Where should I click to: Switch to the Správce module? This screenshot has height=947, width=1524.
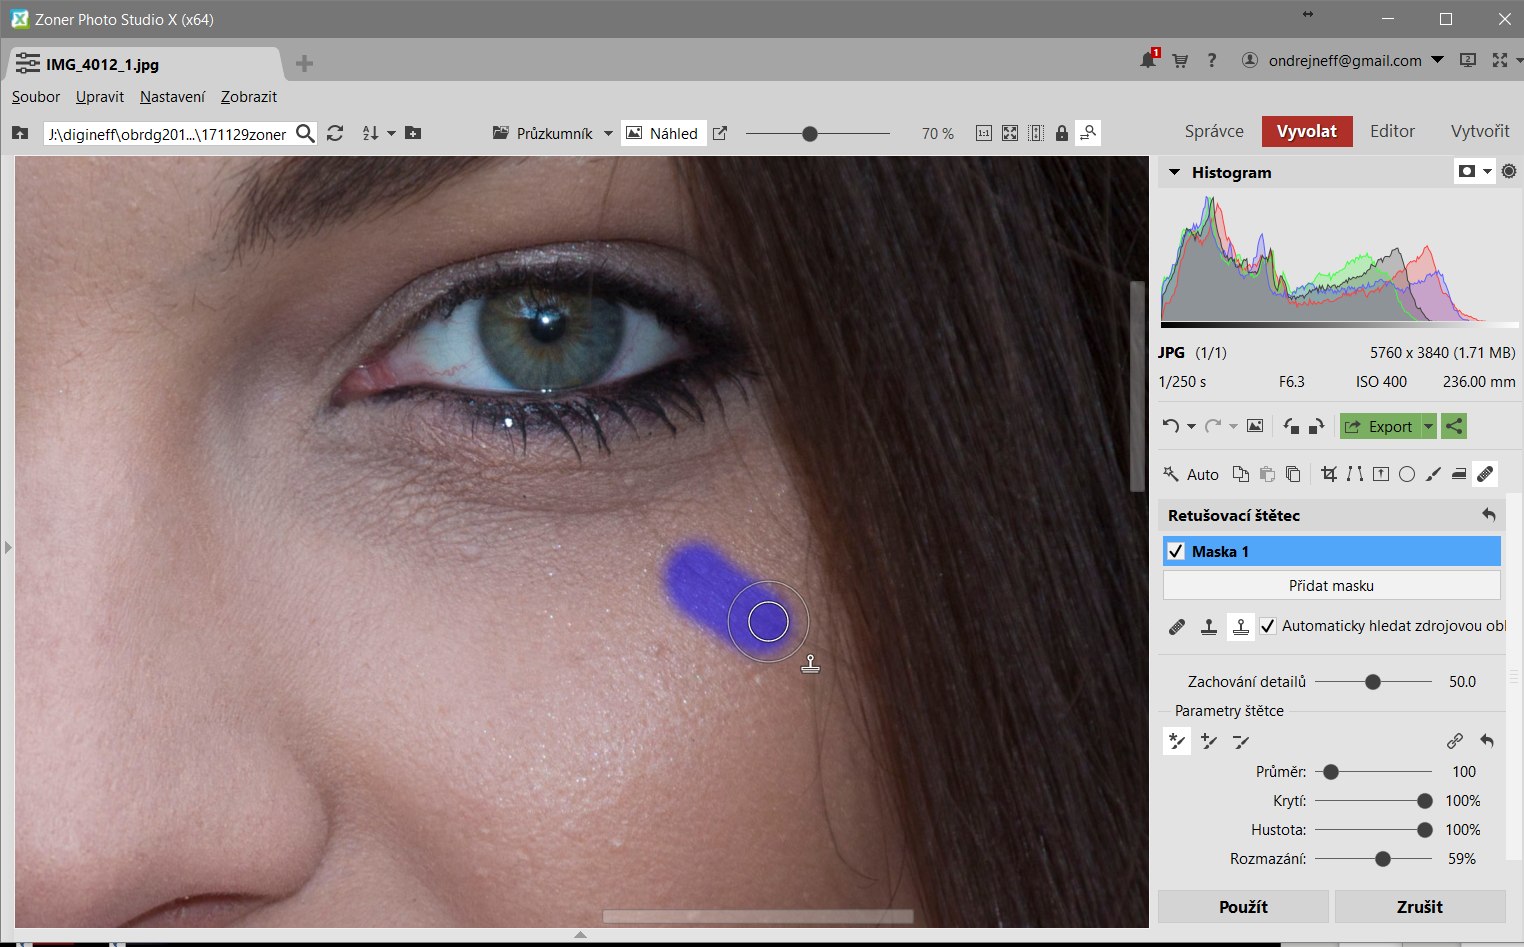tap(1214, 131)
